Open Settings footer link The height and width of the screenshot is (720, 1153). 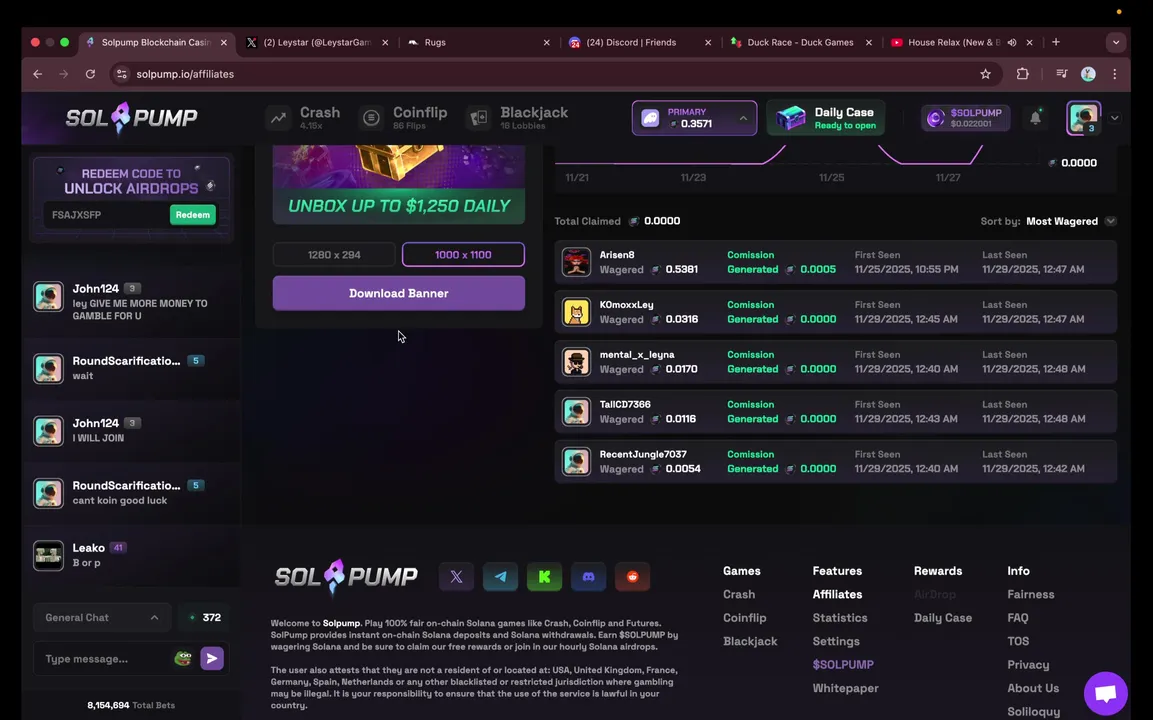tap(836, 641)
